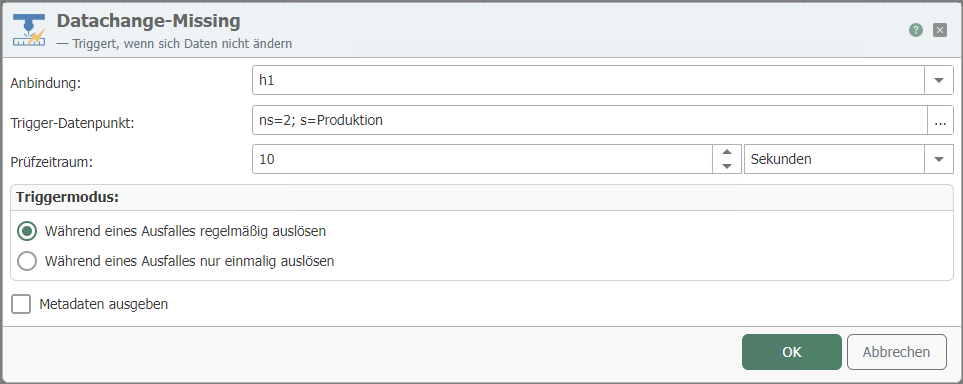Focus the Prüfzeitraum value field showing 10

(482, 159)
